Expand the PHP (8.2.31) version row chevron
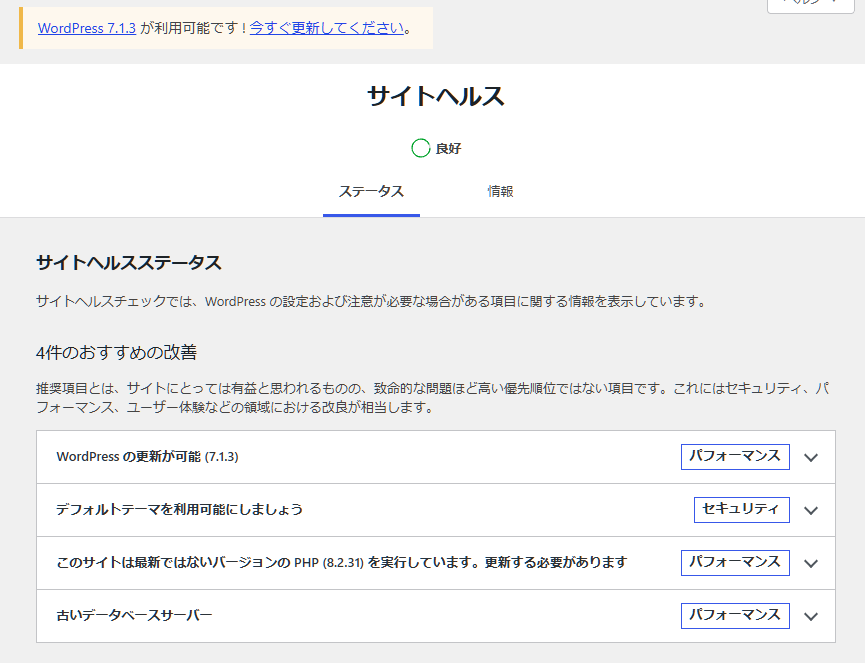The image size is (865, 663). pos(810,563)
